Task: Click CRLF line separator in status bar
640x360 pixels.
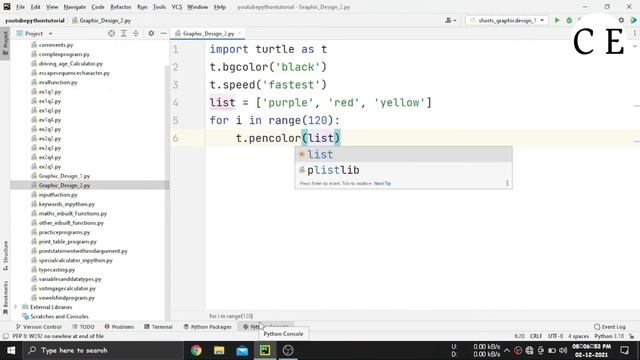Action: (536, 336)
